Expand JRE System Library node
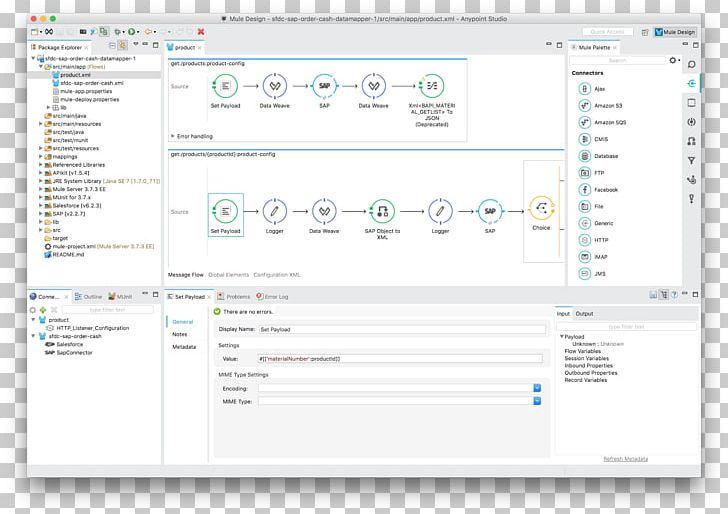The image size is (728, 514). coord(41,181)
